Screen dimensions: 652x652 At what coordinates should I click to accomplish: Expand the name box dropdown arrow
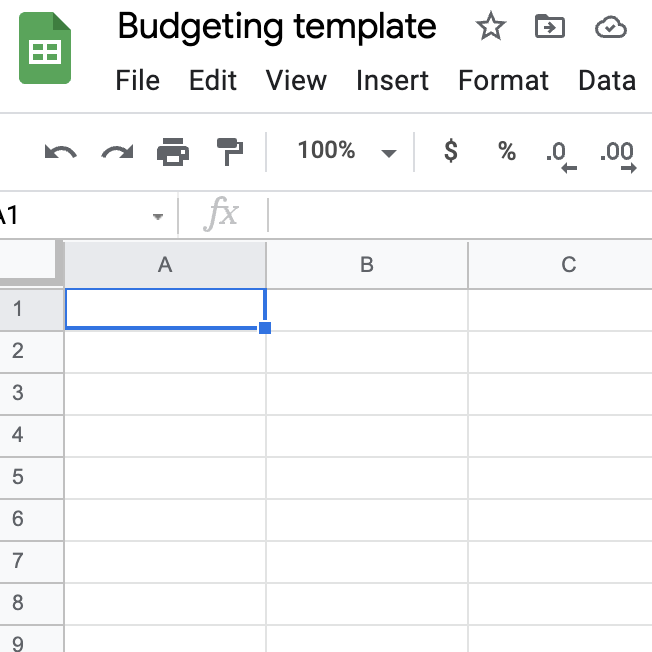[x=157, y=216]
